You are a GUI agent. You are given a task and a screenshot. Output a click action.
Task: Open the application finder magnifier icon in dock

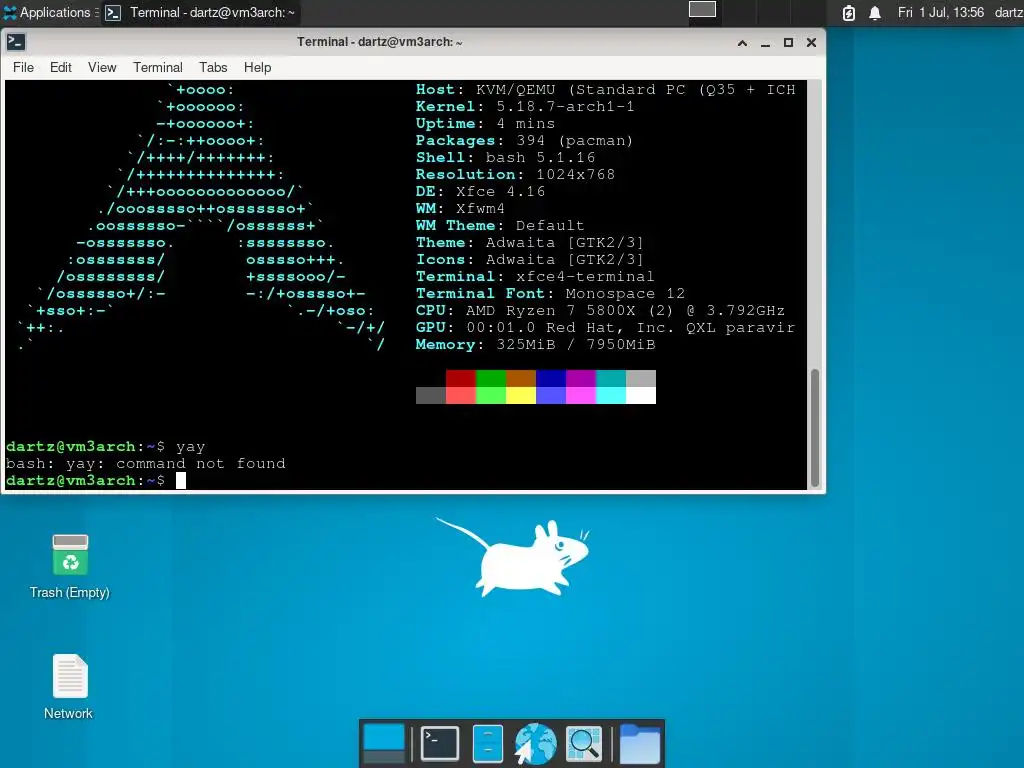[x=584, y=743]
